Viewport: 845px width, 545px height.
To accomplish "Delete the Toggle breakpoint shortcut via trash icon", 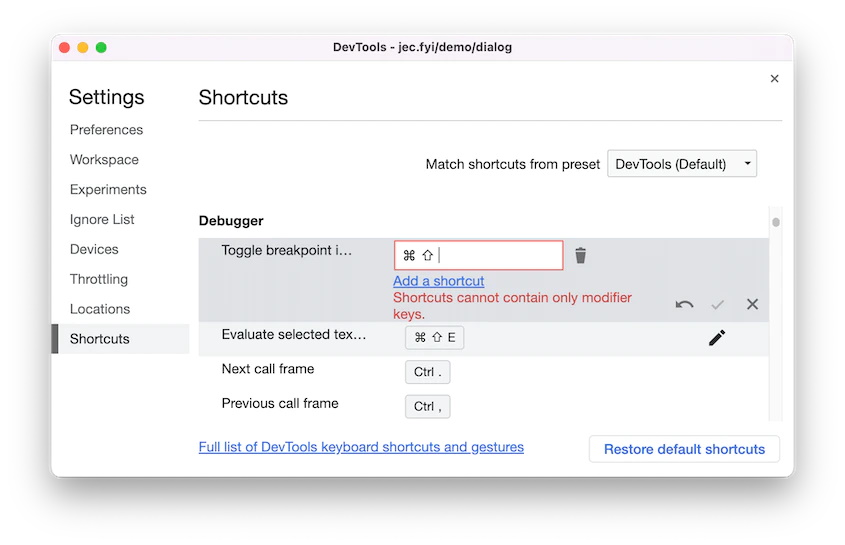I will tap(580, 255).
